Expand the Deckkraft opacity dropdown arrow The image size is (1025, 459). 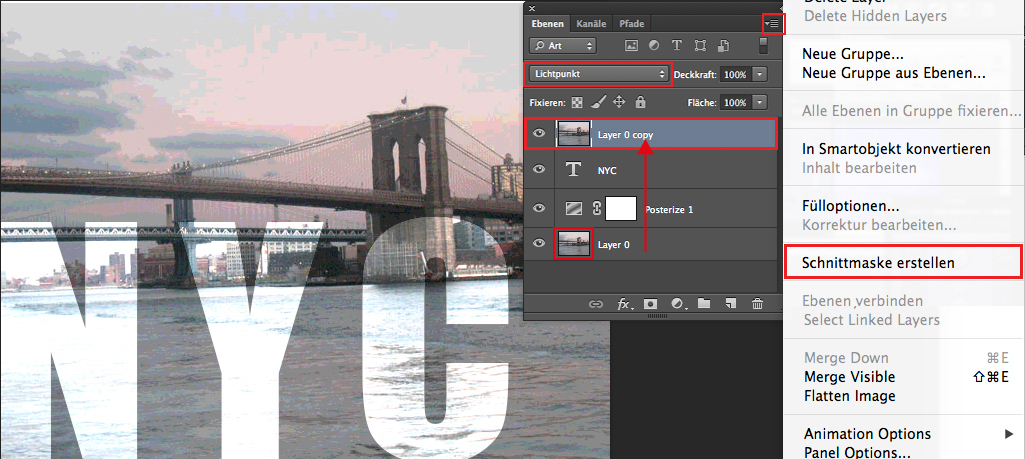tap(760, 74)
